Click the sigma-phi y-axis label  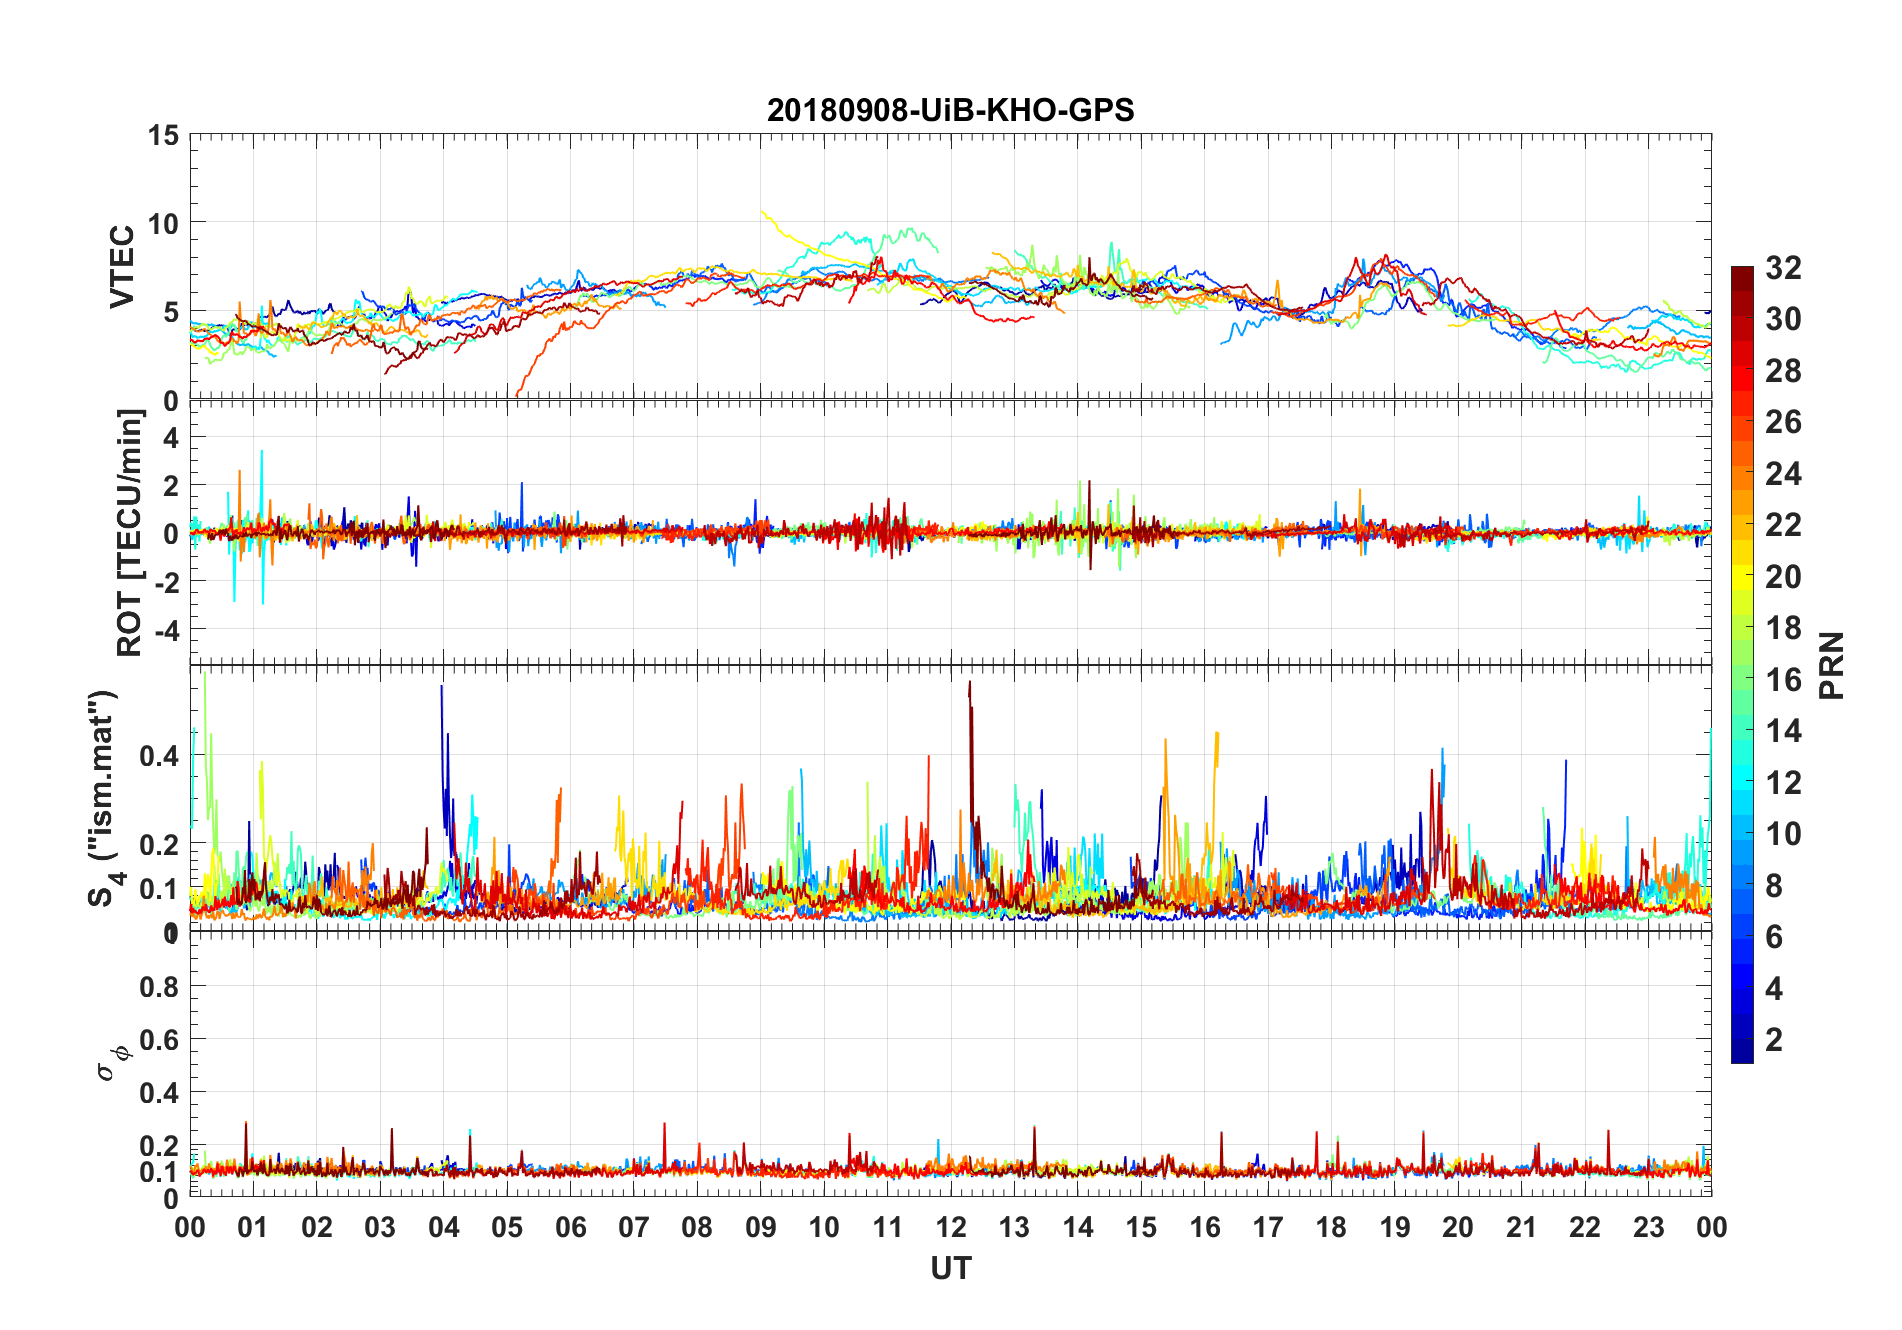click(x=113, y=1063)
